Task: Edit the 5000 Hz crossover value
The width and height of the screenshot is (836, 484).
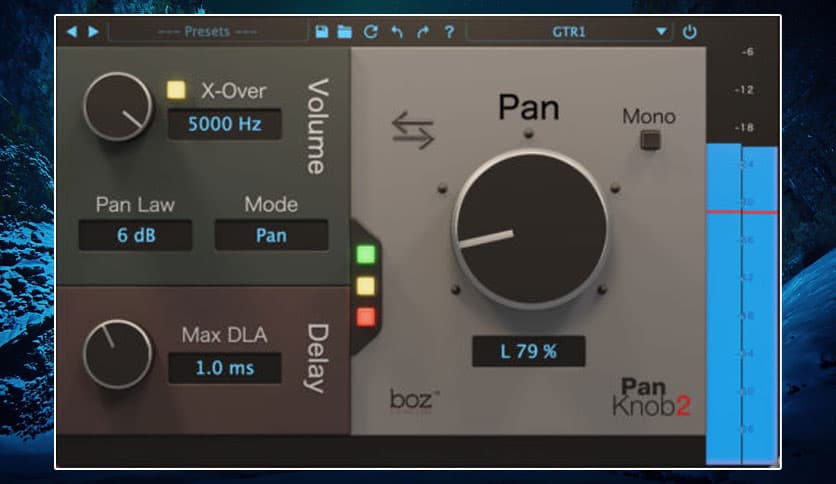Action: [x=224, y=124]
